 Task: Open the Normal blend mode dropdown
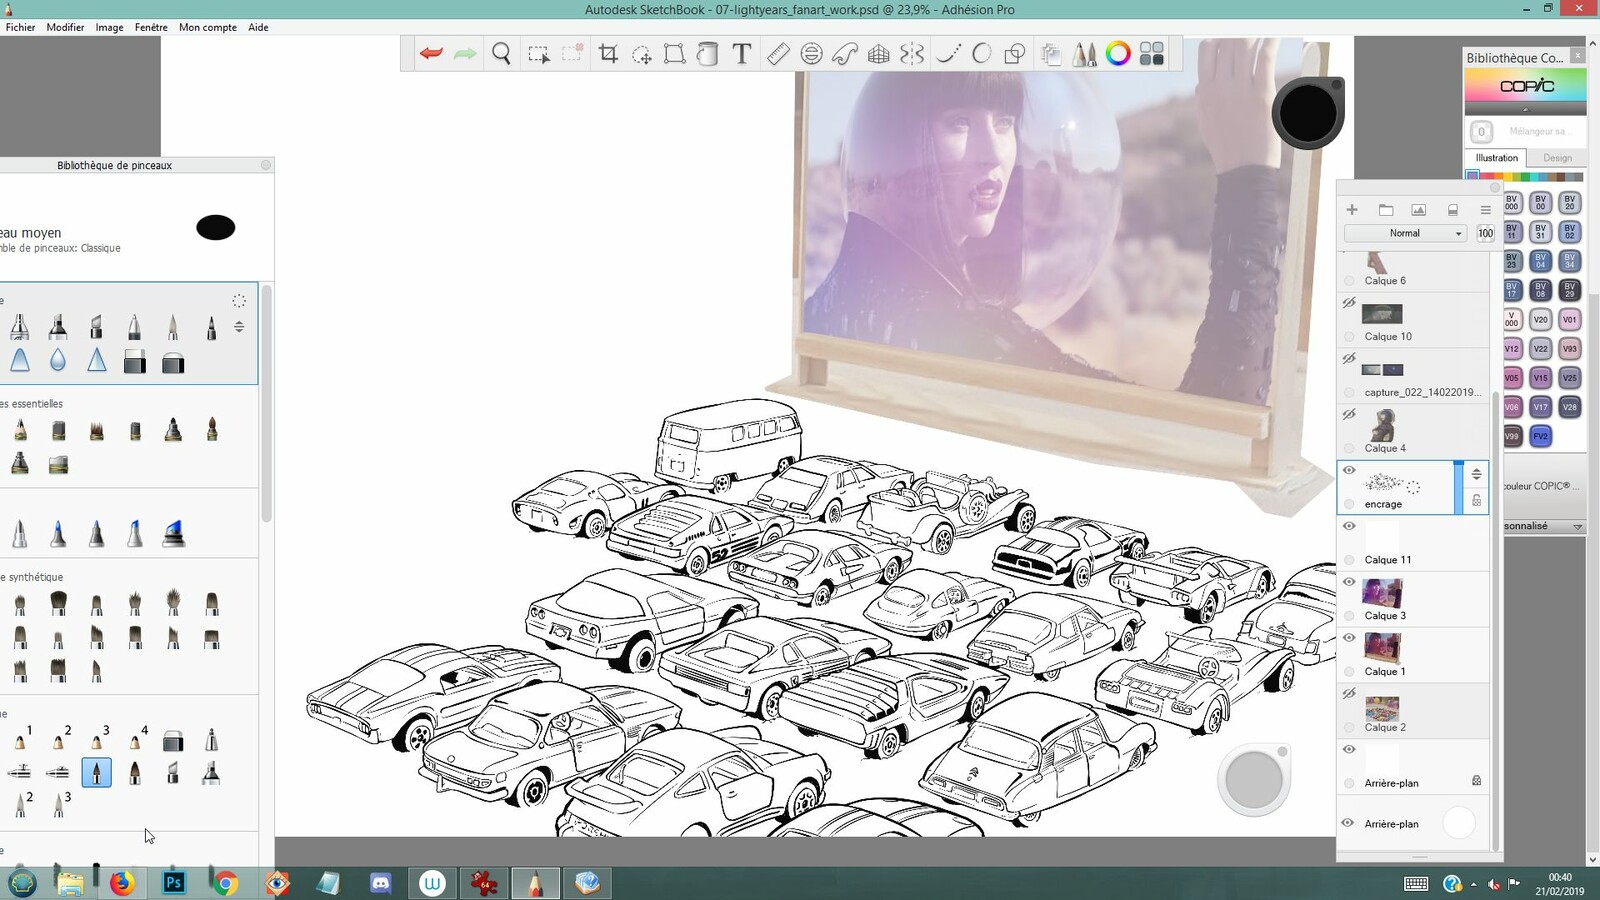point(1405,233)
